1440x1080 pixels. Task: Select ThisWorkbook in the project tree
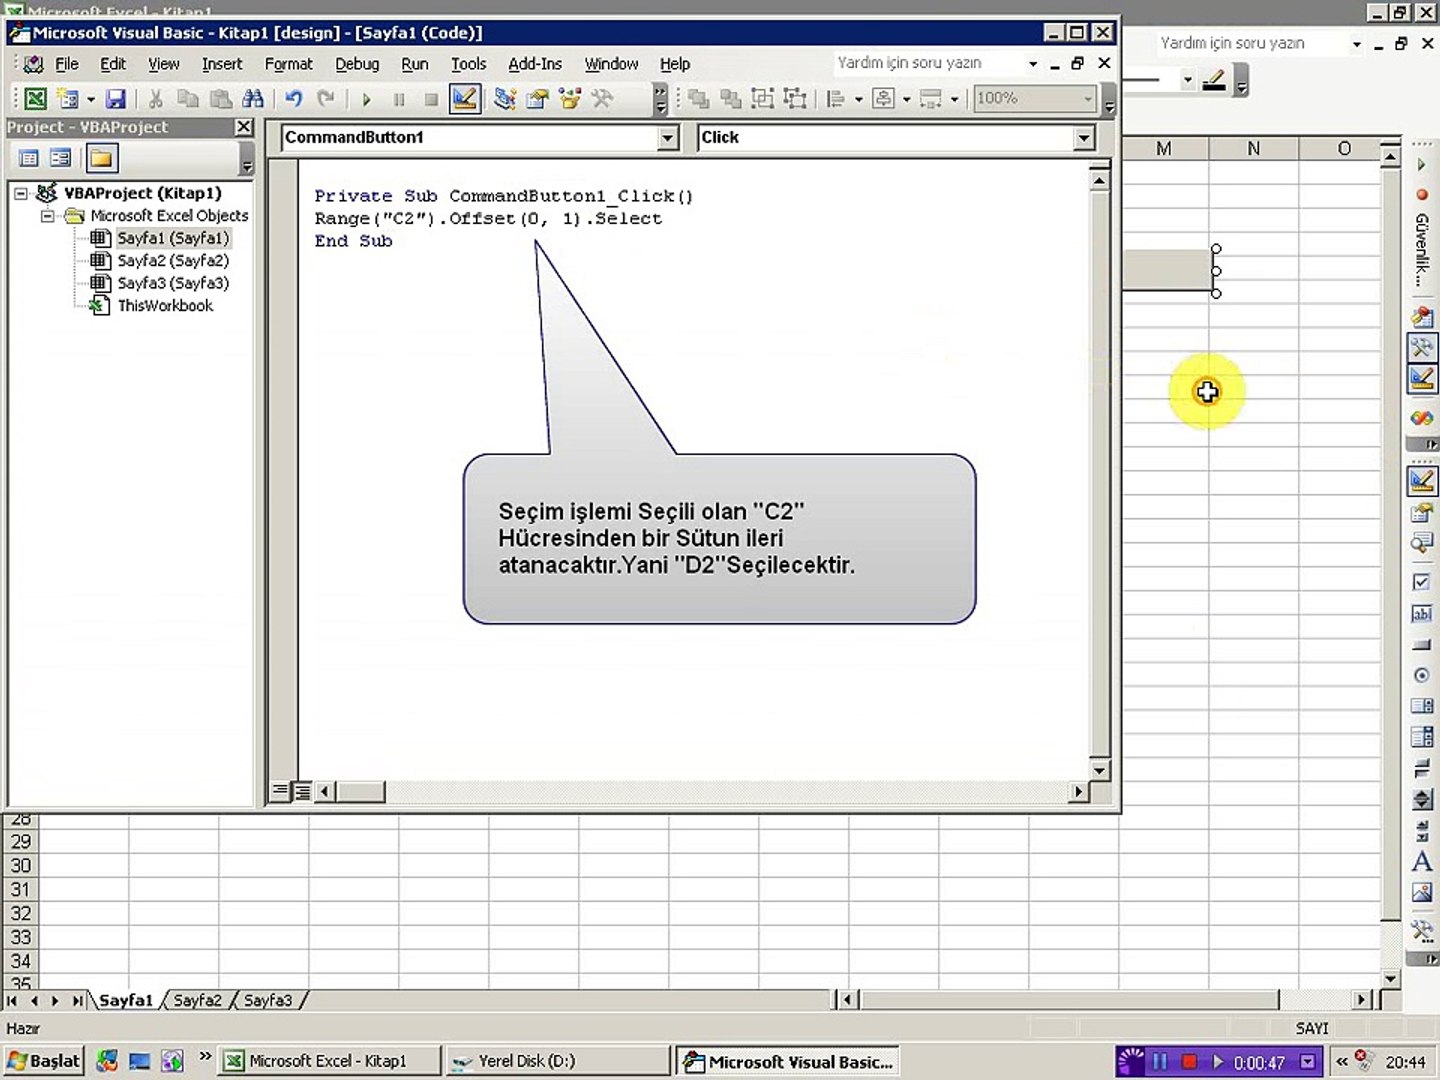[x=165, y=306]
